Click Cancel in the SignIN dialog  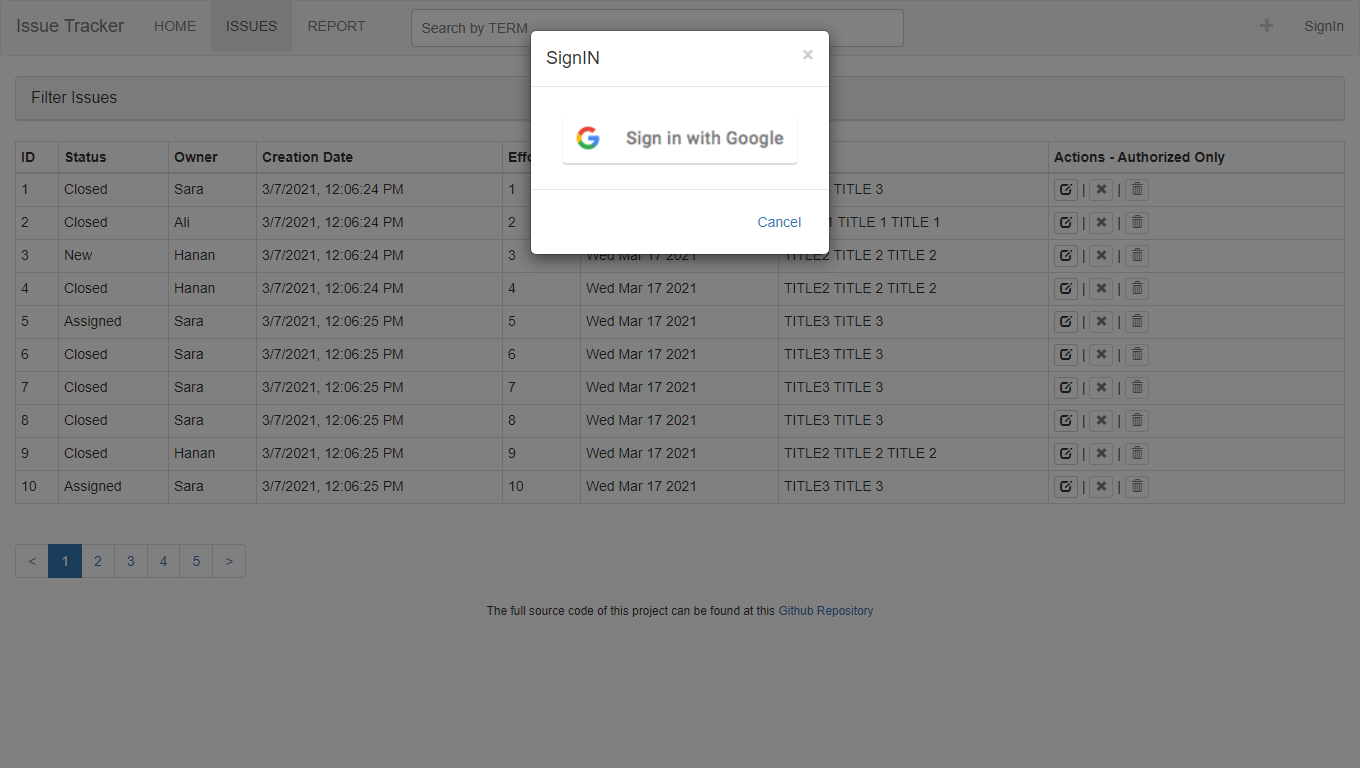[779, 222]
